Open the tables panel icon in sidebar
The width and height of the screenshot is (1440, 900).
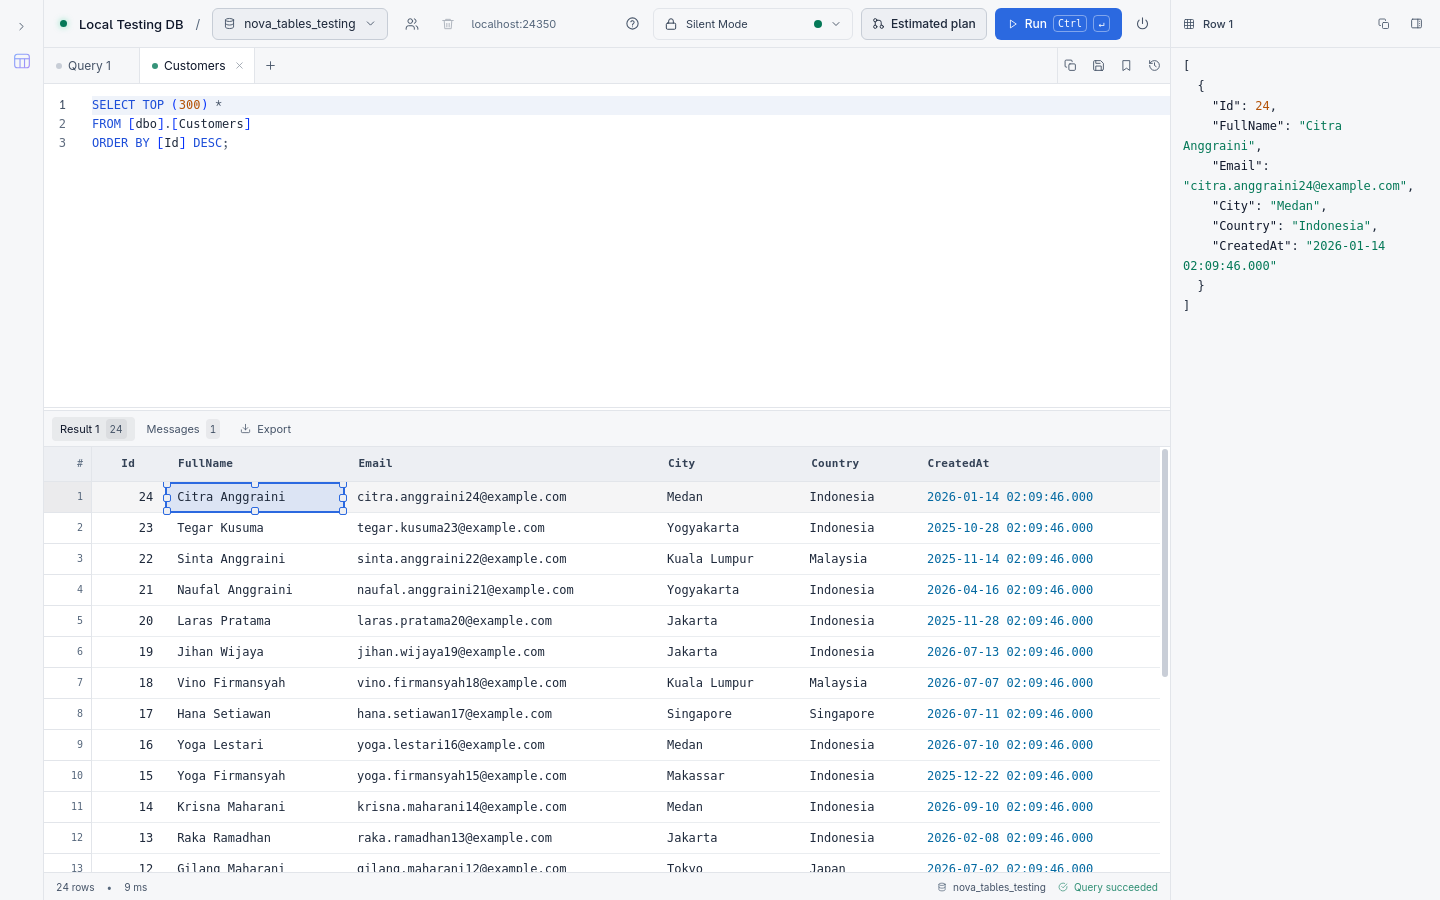22,61
